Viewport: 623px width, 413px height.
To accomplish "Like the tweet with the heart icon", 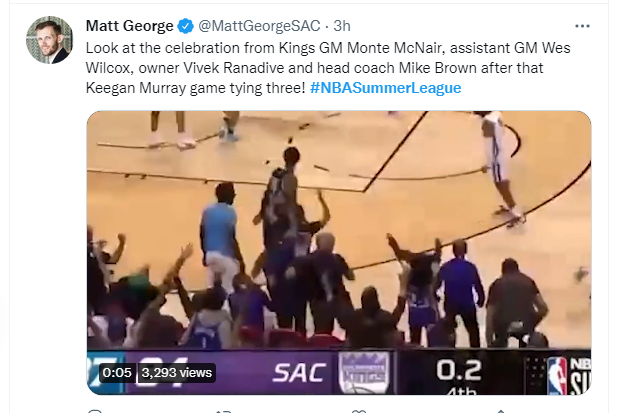I will (x=352, y=408).
